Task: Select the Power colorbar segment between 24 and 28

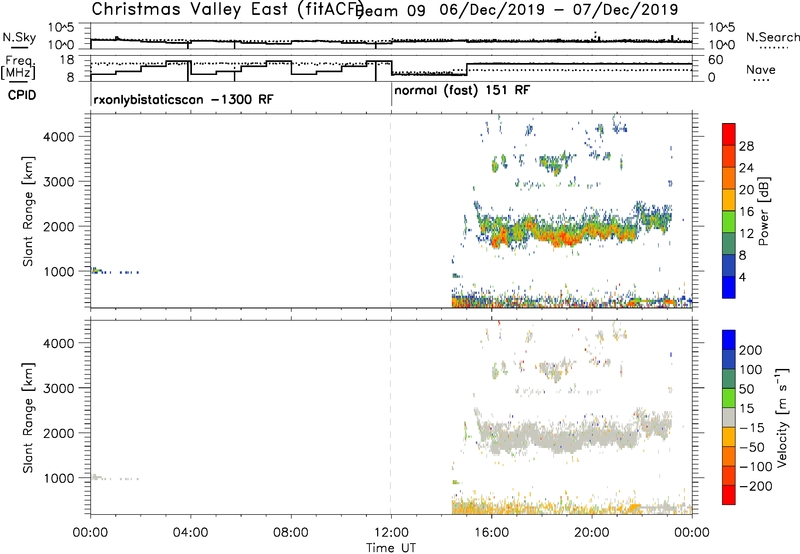Action: click(x=729, y=156)
